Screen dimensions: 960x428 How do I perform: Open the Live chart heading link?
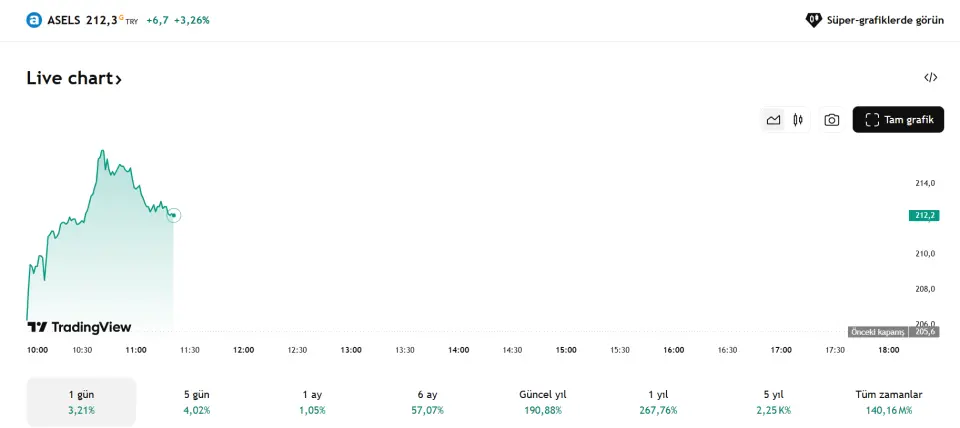(x=74, y=78)
